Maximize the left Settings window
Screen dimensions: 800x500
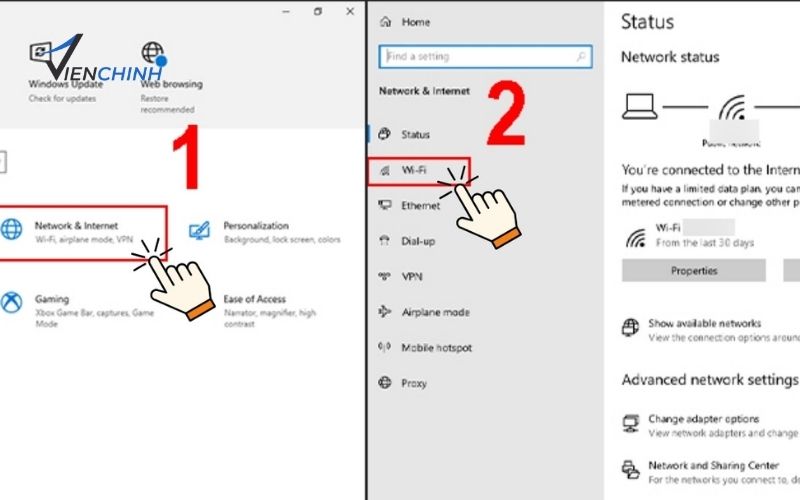click(318, 11)
